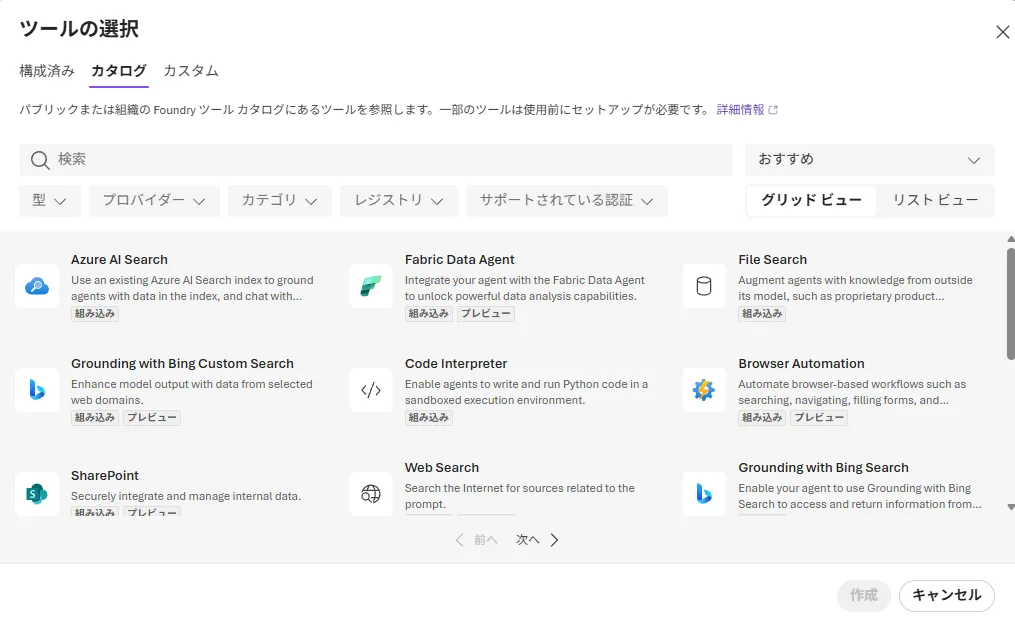This screenshot has height=626, width=1015.
Task: Click the Azure AI Search cloud icon
Action: pyautogui.click(x=37, y=285)
